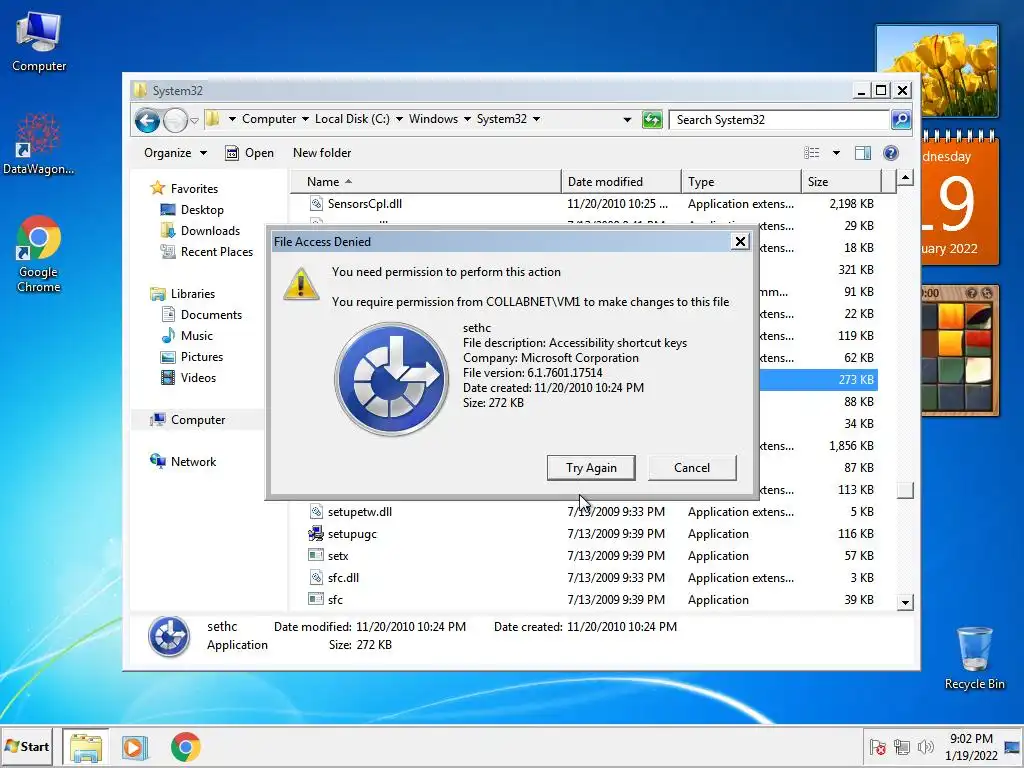Click the Google Chrome desktop shortcut
The image size is (1024, 768).
click(x=39, y=255)
